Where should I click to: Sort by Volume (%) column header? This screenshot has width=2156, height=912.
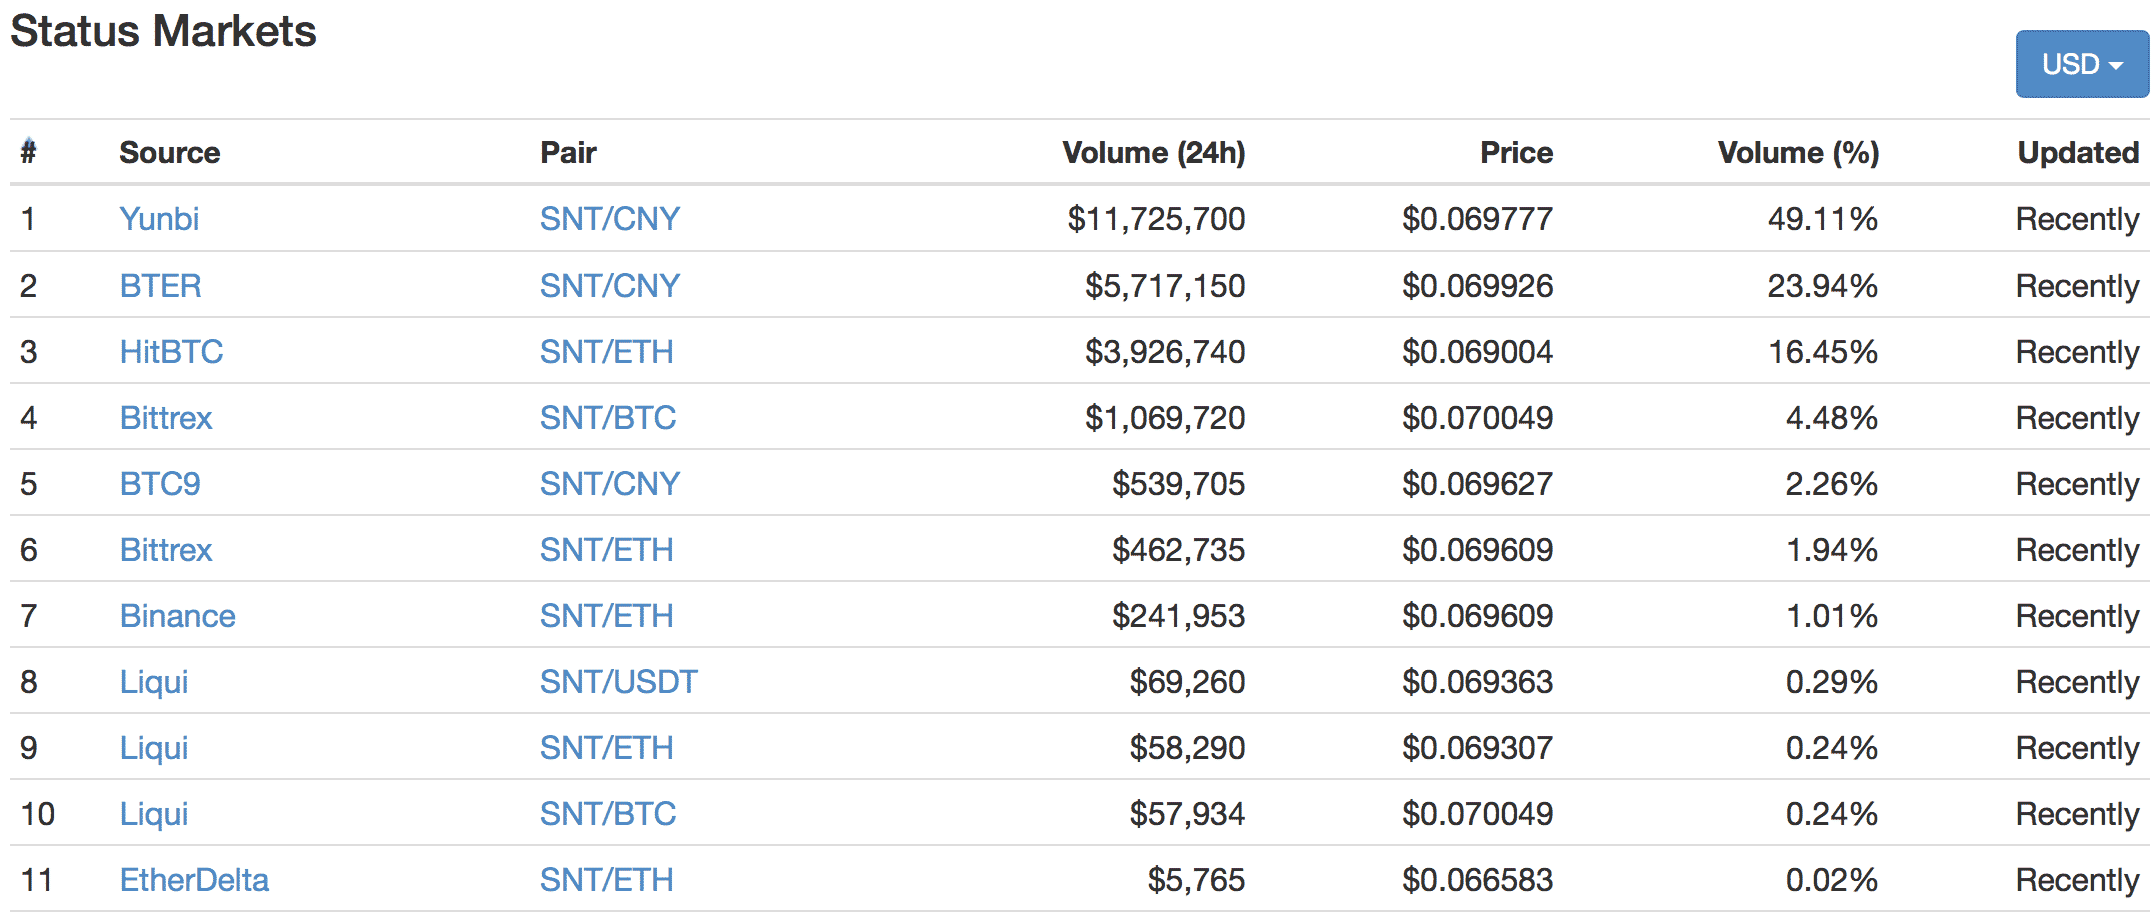pyautogui.click(x=1798, y=152)
